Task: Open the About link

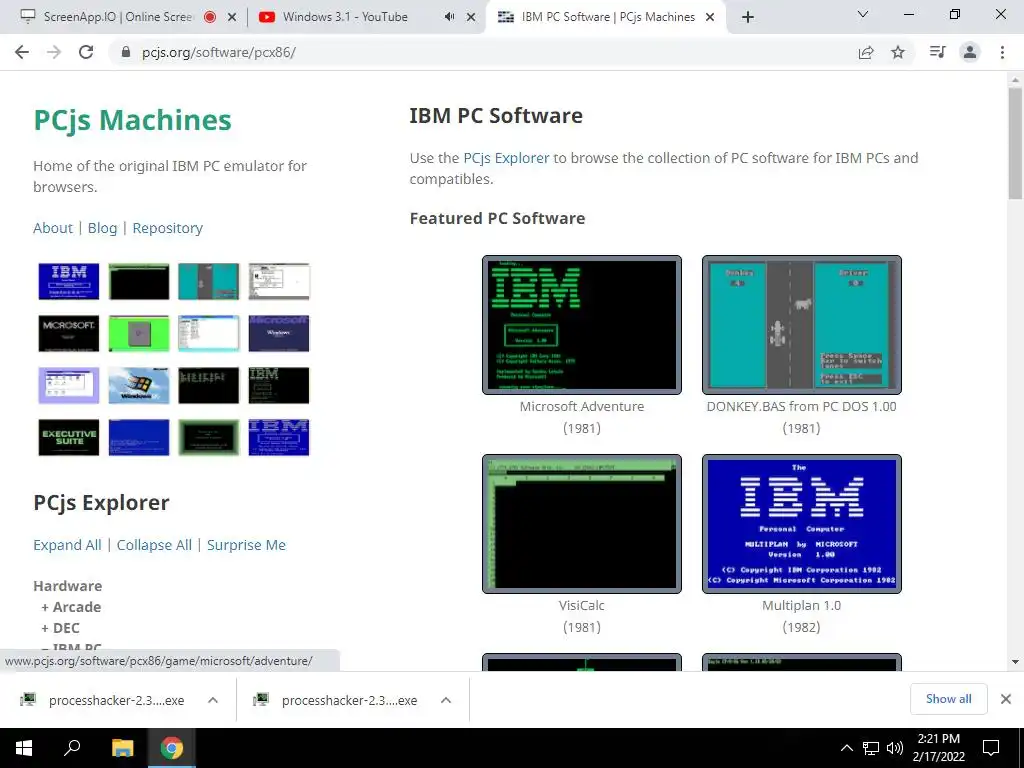Action: [53, 228]
